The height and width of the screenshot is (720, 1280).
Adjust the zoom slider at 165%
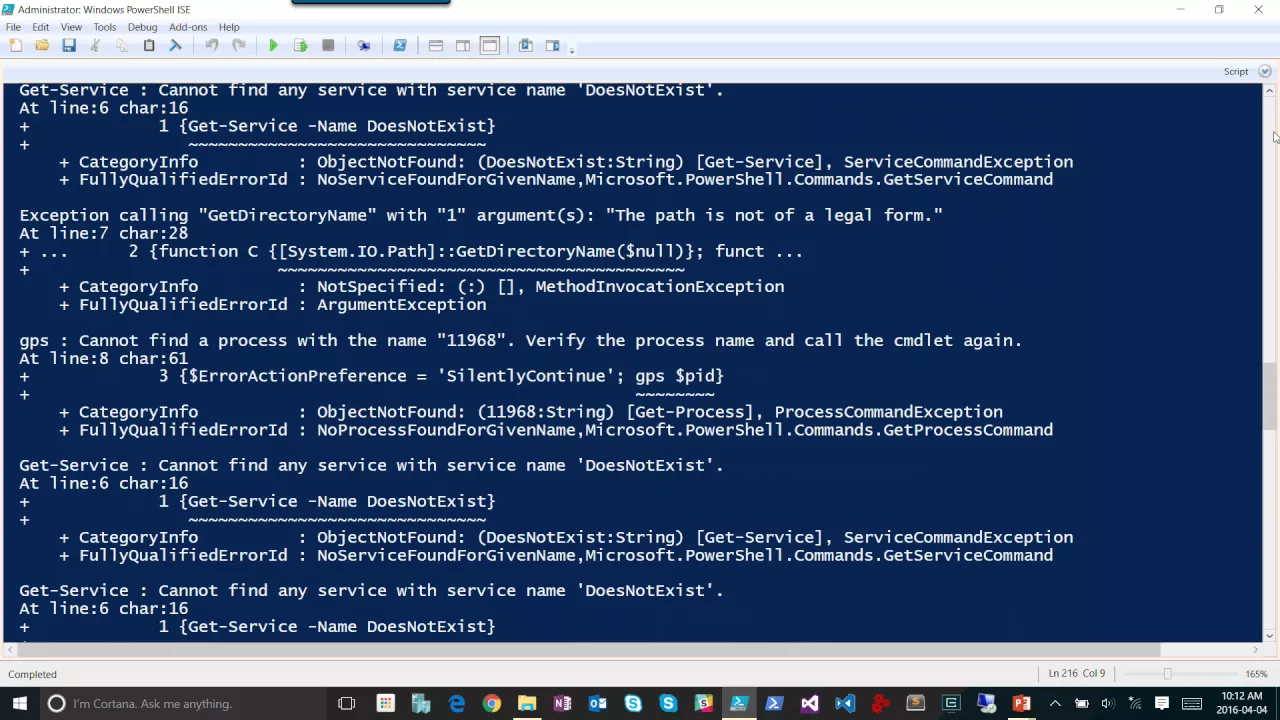[x=1167, y=674]
